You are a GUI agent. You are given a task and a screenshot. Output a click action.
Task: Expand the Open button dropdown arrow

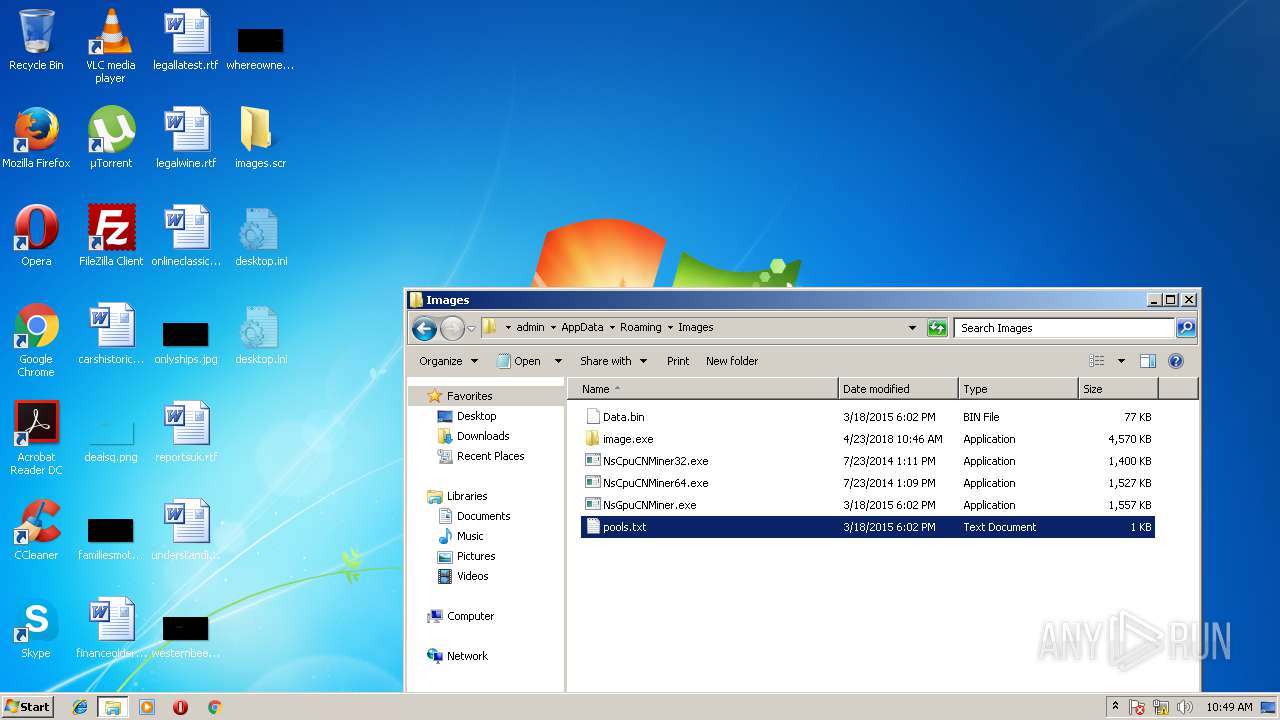coord(558,361)
